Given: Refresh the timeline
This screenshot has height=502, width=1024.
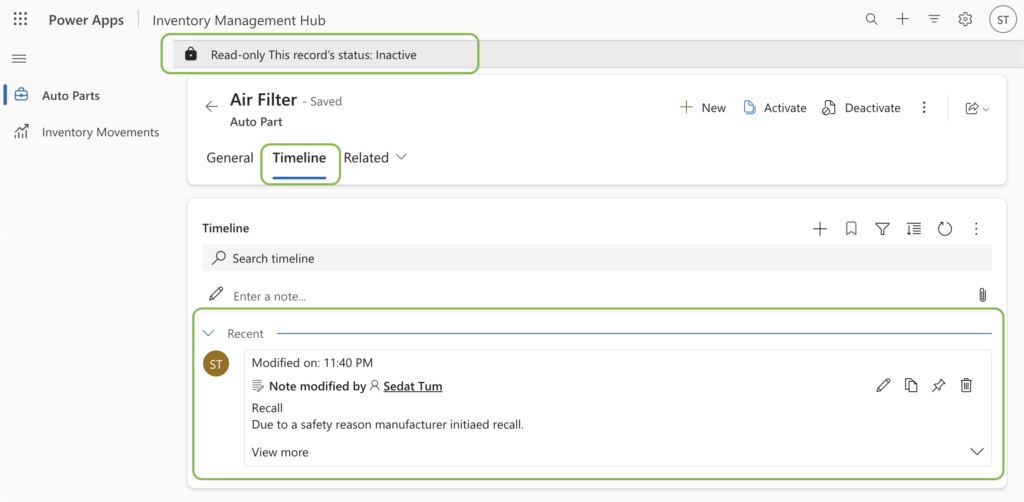Looking at the screenshot, I should coord(945,229).
